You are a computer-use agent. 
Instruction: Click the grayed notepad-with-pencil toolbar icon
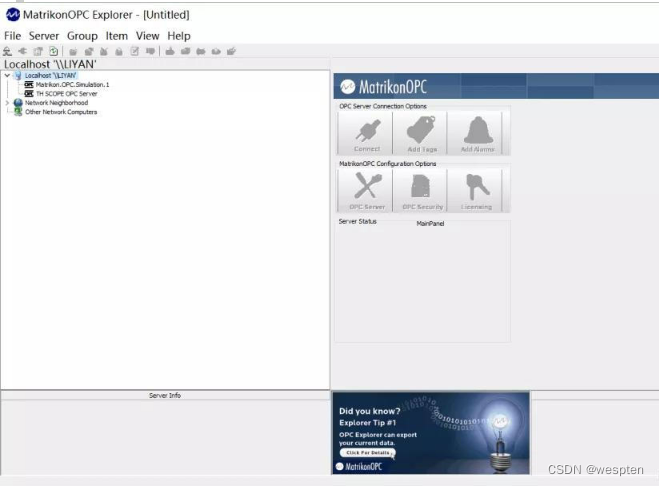point(134,51)
